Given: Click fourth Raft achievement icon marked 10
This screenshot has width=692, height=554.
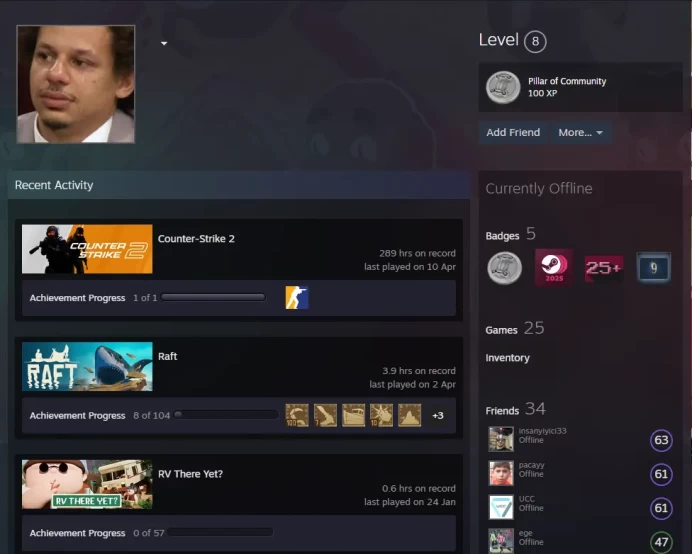Looking at the screenshot, I should coord(381,415).
